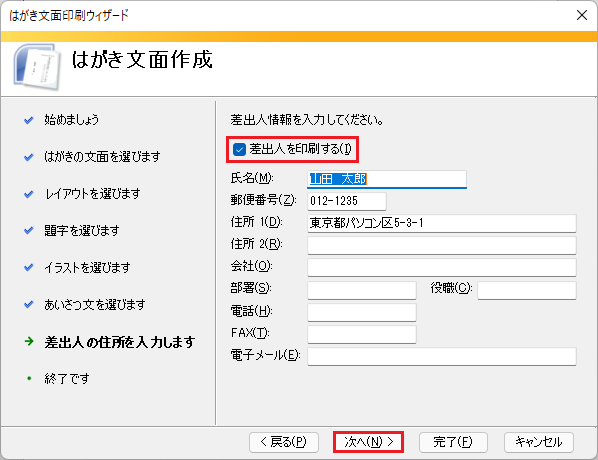Click the checkmark icon beside 題字を選びます
This screenshot has width=598, height=460.
tap(29, 230)
